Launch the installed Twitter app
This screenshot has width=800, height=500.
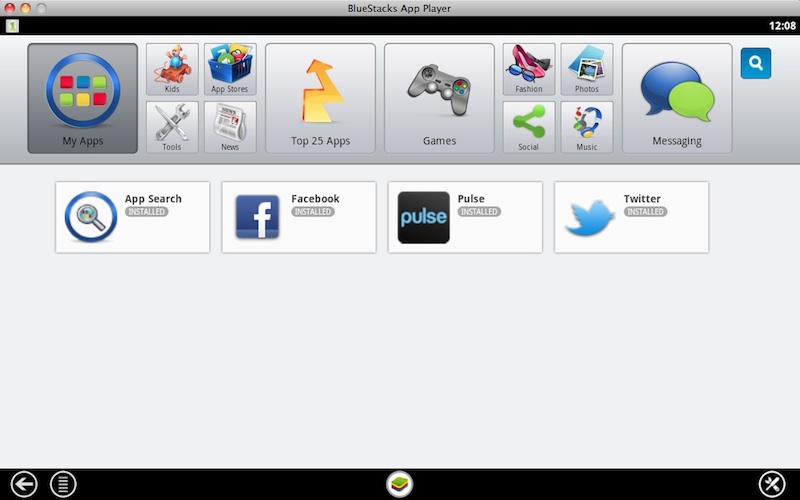click(x=631, y=217)
